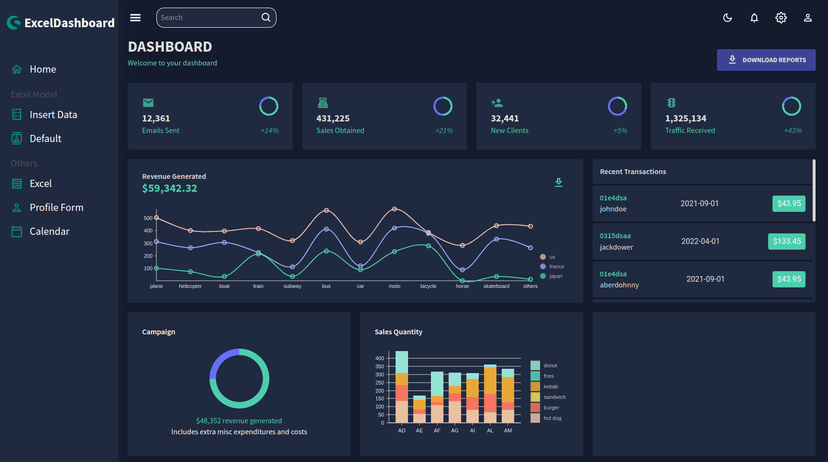Click the sandwich legend swatch
Viewport: 828px width, 462px height.
[535, 397]
